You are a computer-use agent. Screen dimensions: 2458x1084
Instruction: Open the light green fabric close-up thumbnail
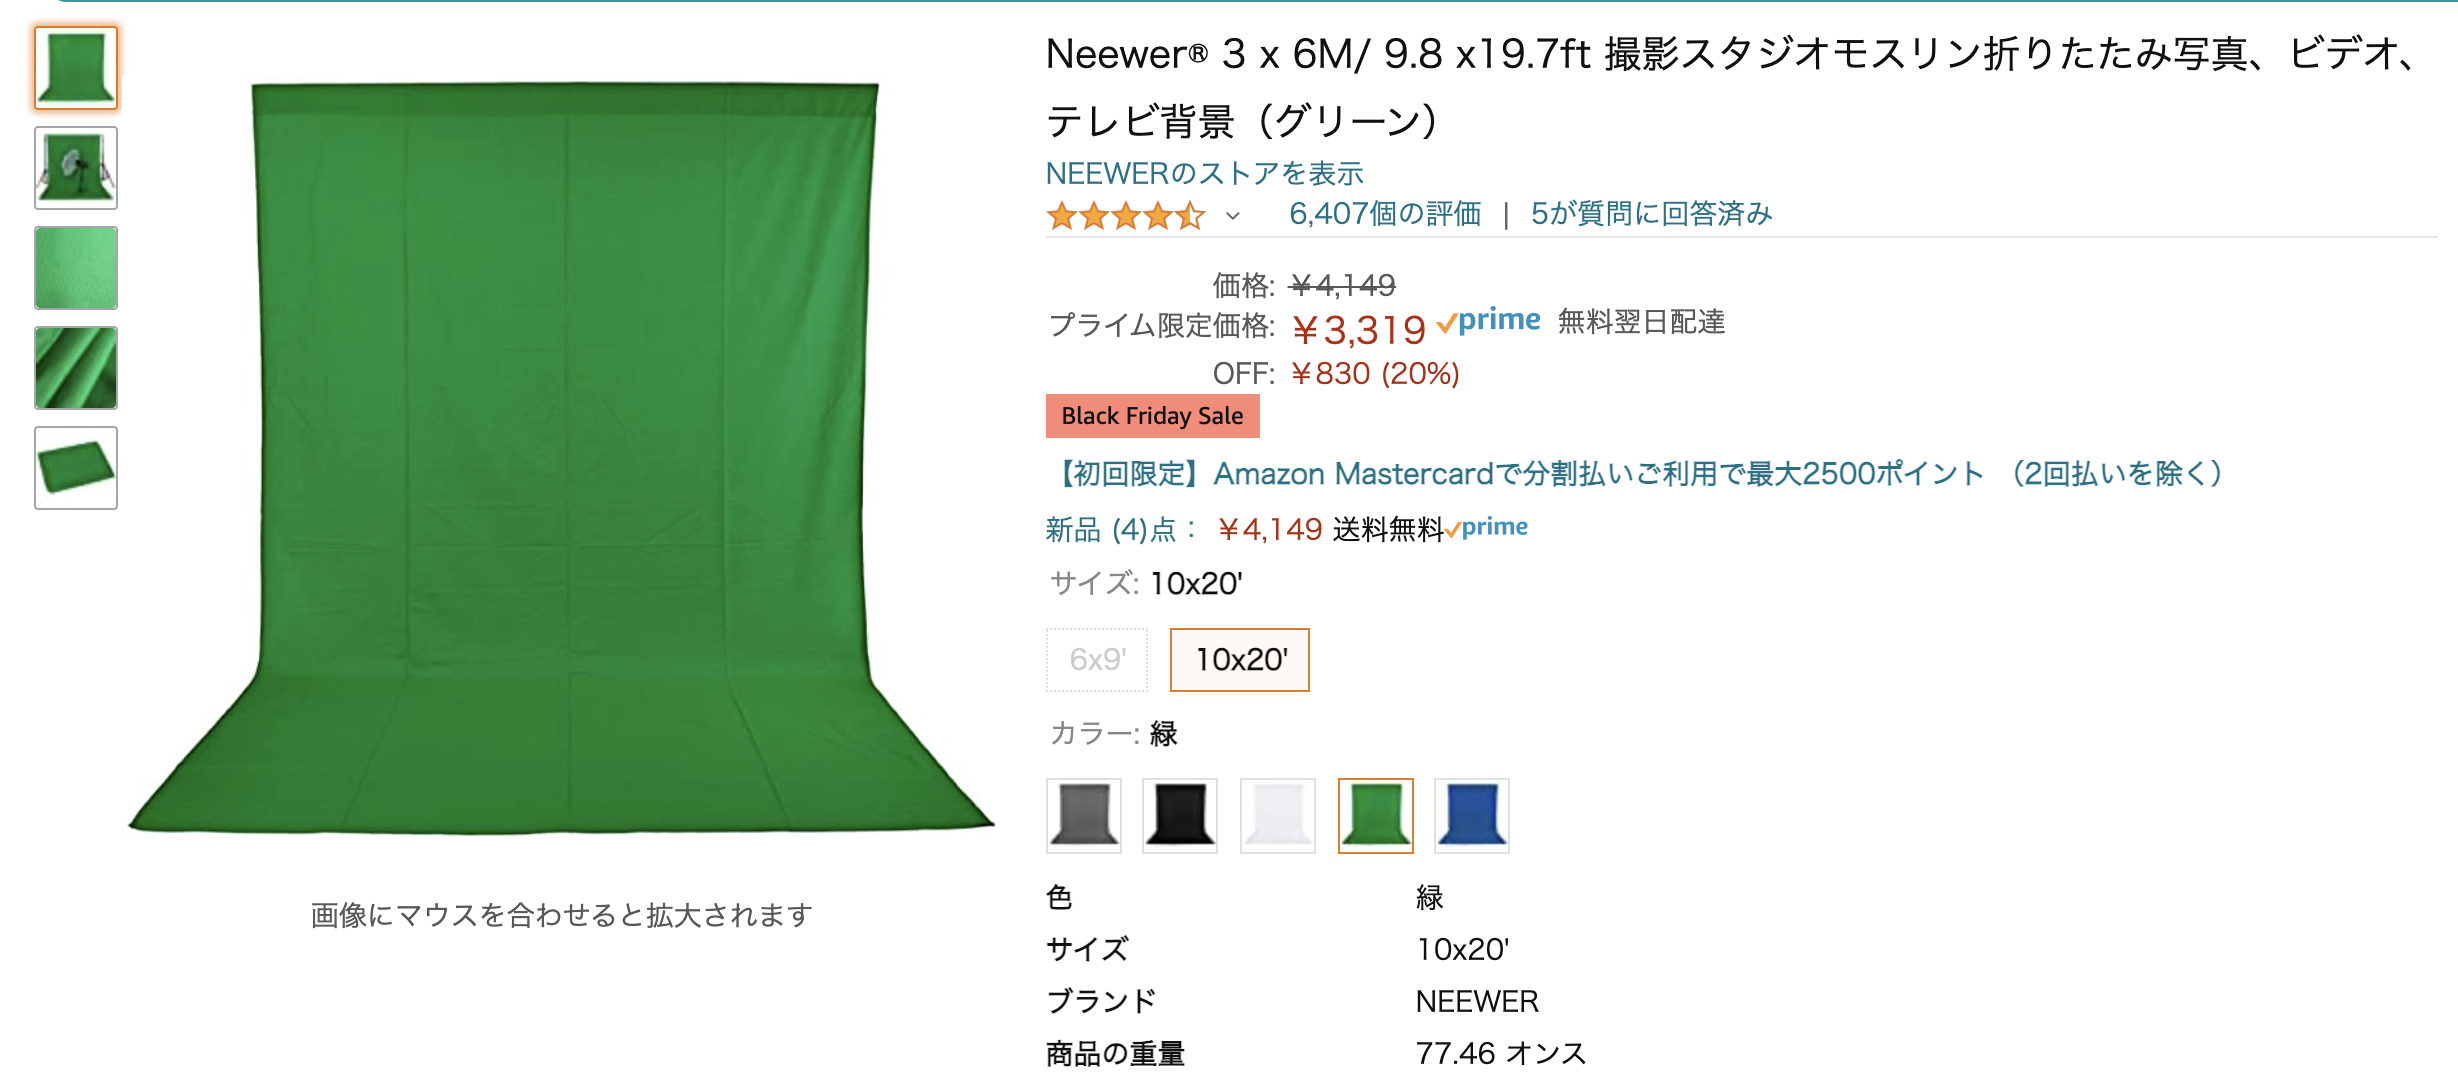76,268
